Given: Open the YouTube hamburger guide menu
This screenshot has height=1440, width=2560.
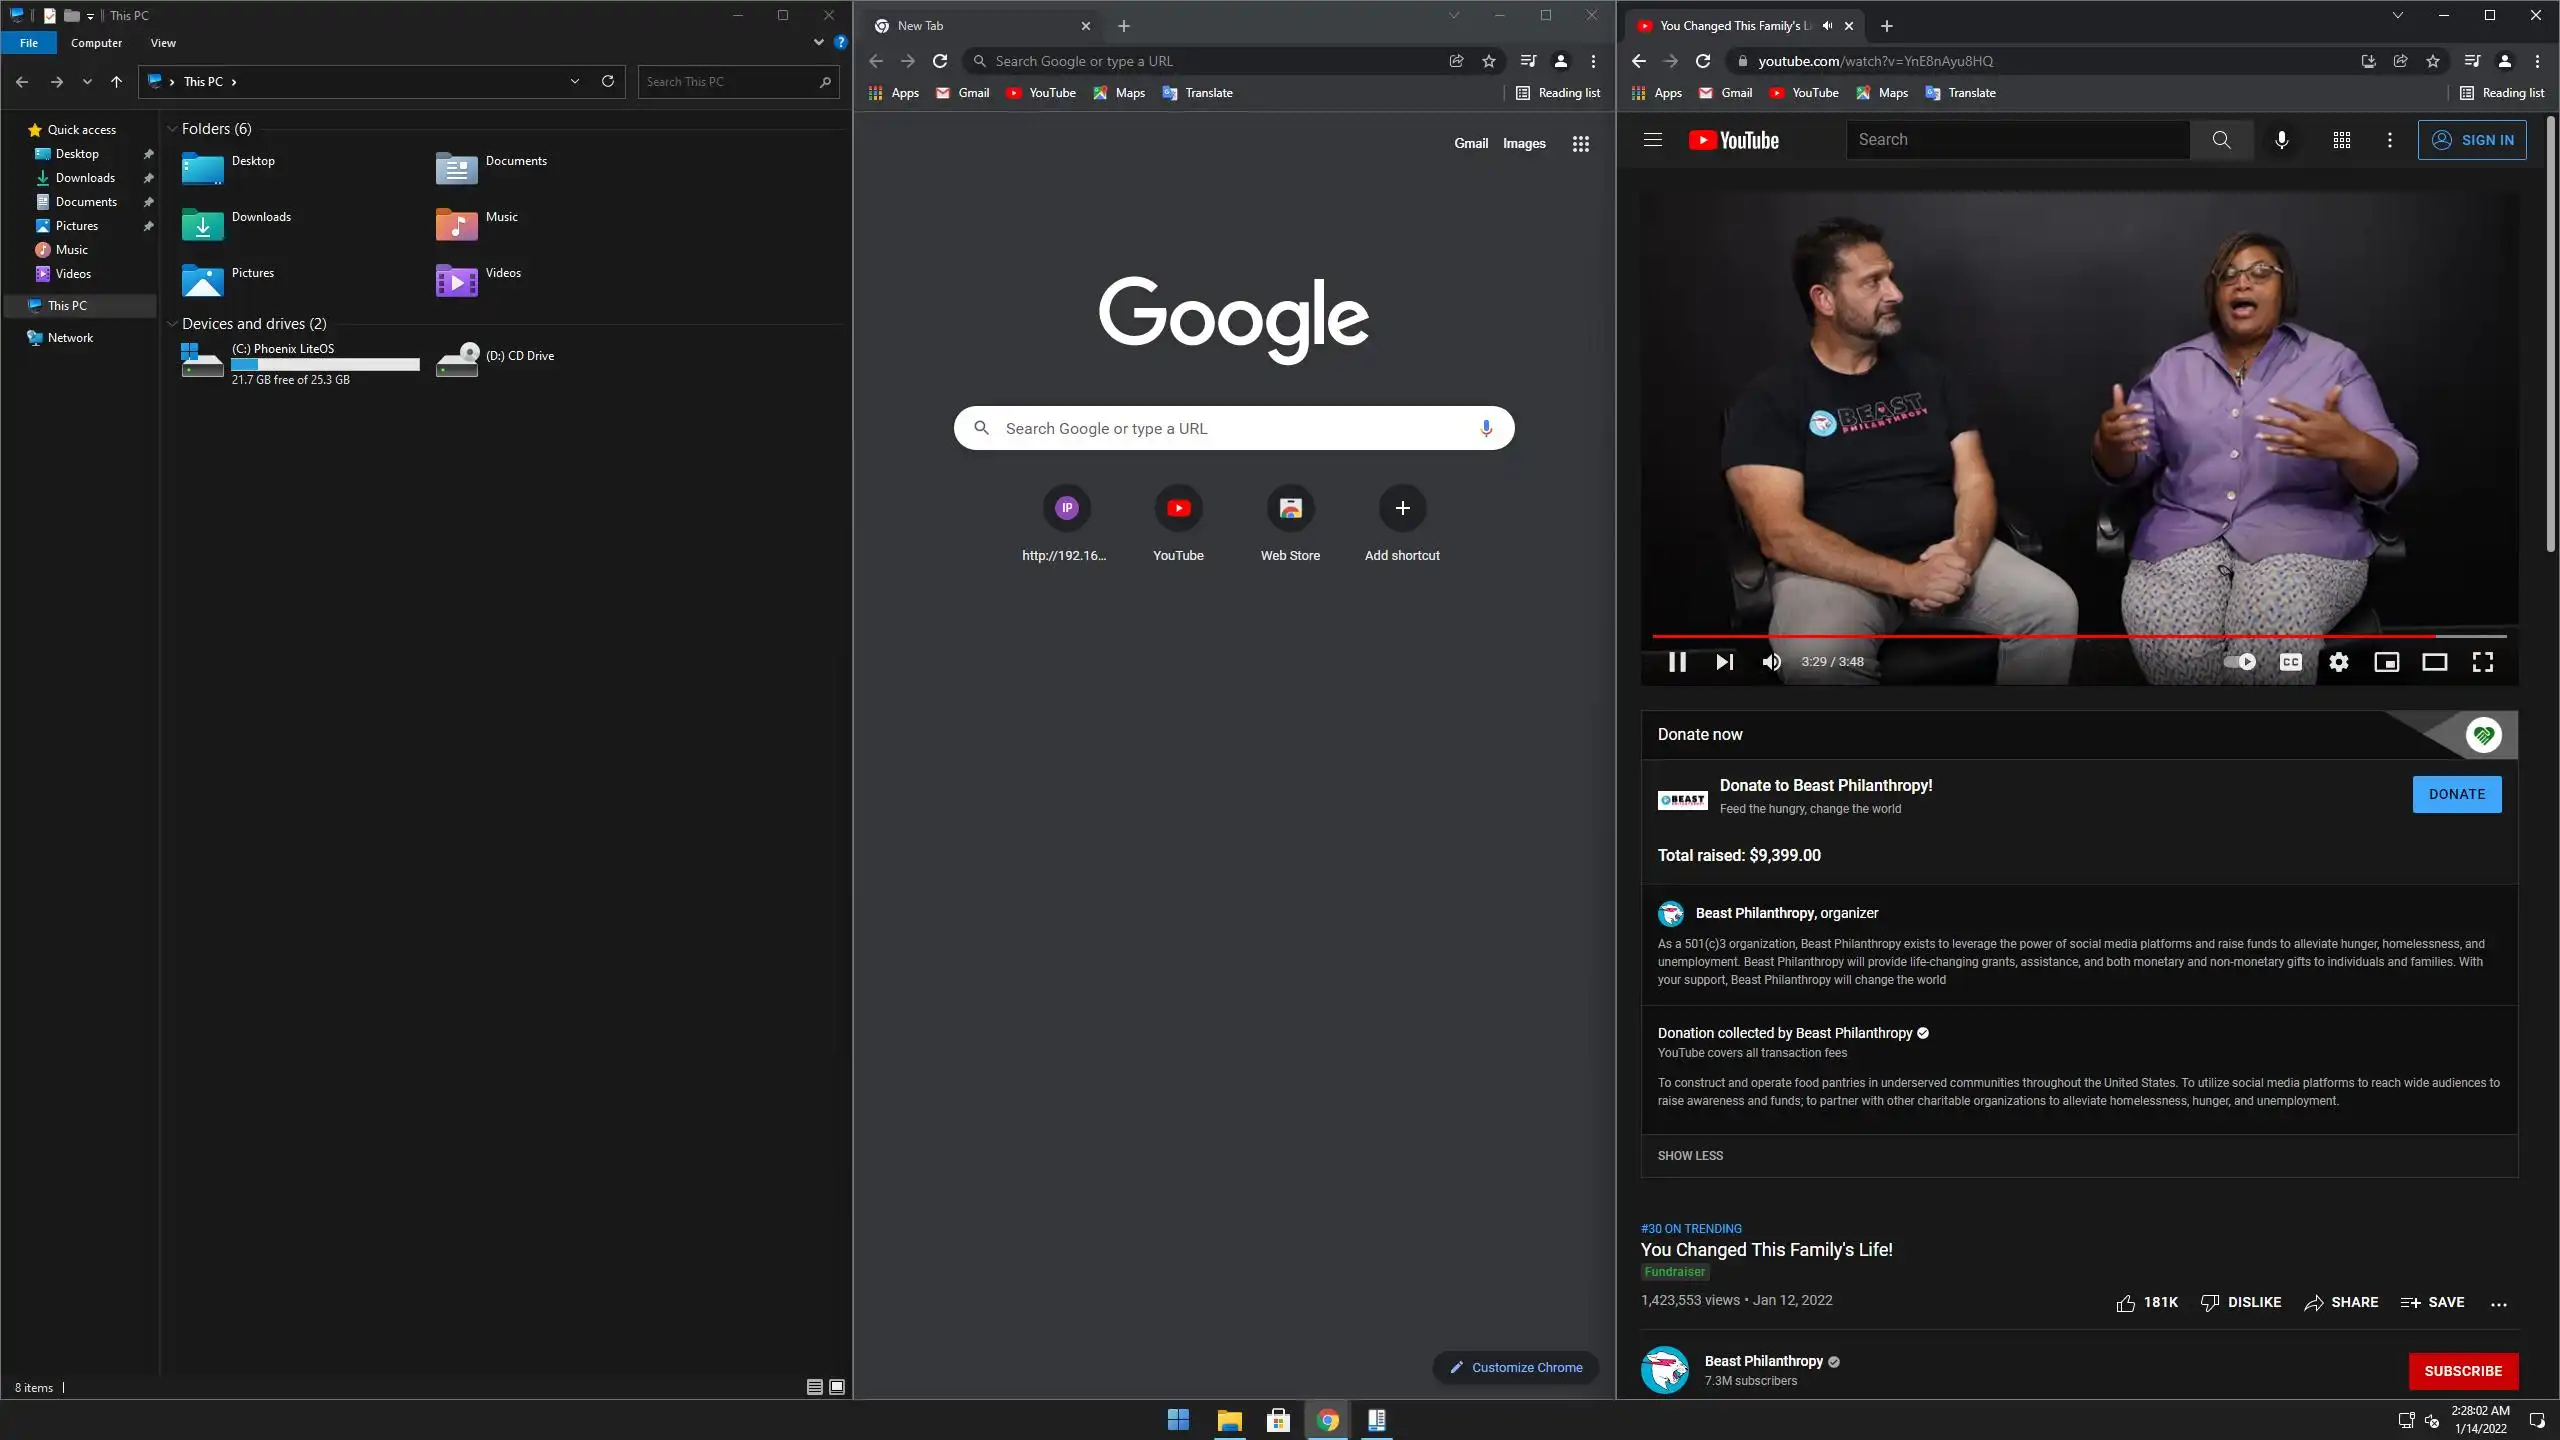Looking at the screenshot, I should (1652, 140).
